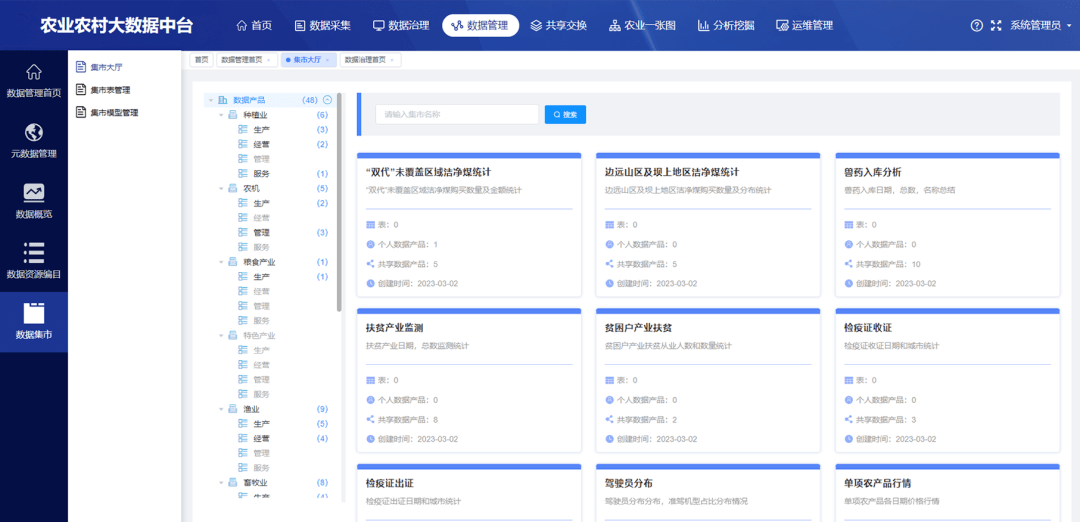
Task: Click person icon on 贫困户产业扶贫 card
Action: tap(610, 399)
